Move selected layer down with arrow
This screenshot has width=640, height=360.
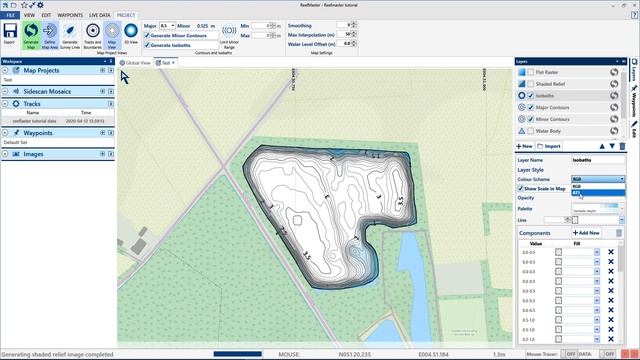point(612,146)
